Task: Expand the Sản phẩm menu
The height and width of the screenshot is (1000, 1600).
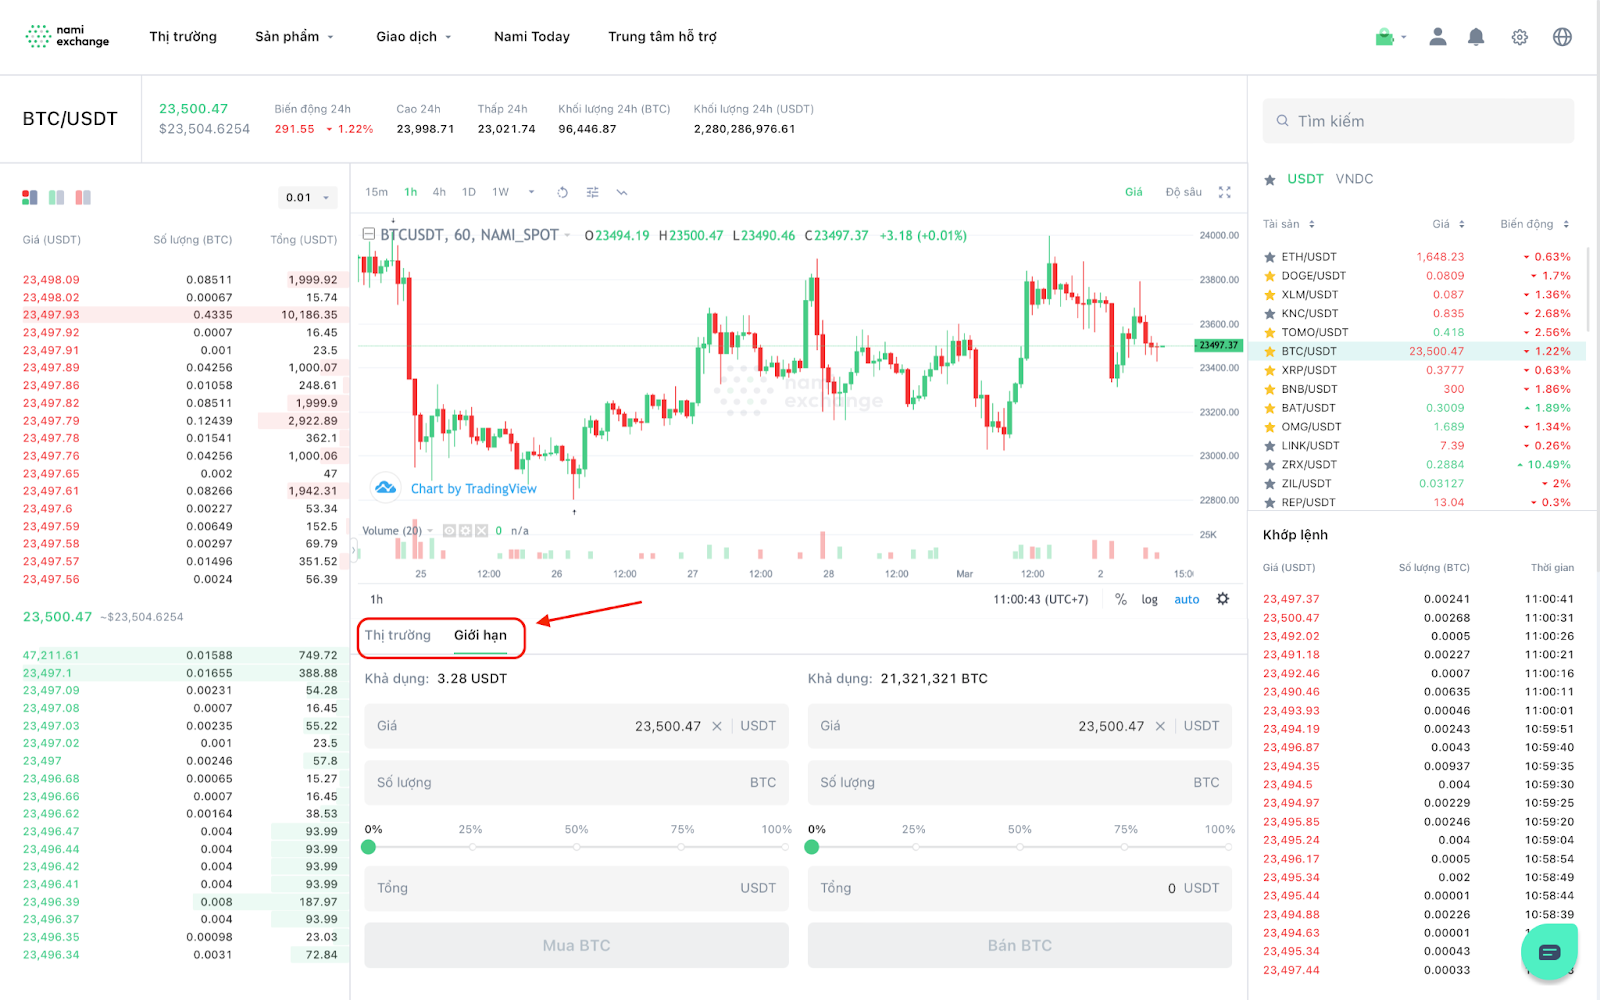Action: (x=294, y=37)
